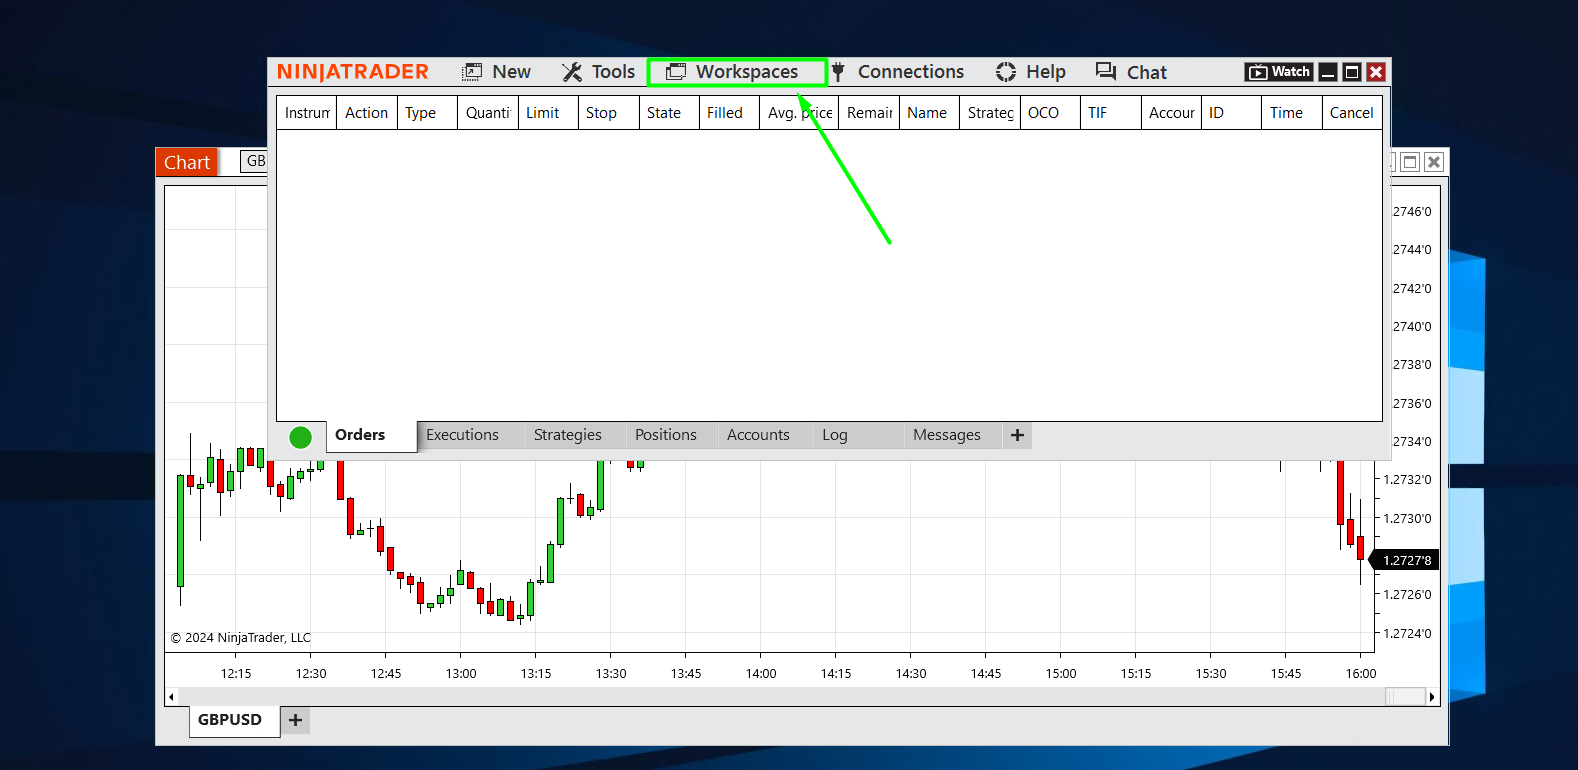Click the Watch video button
The width and height of the screenshot is (1578, 770).
(1279, 72)
